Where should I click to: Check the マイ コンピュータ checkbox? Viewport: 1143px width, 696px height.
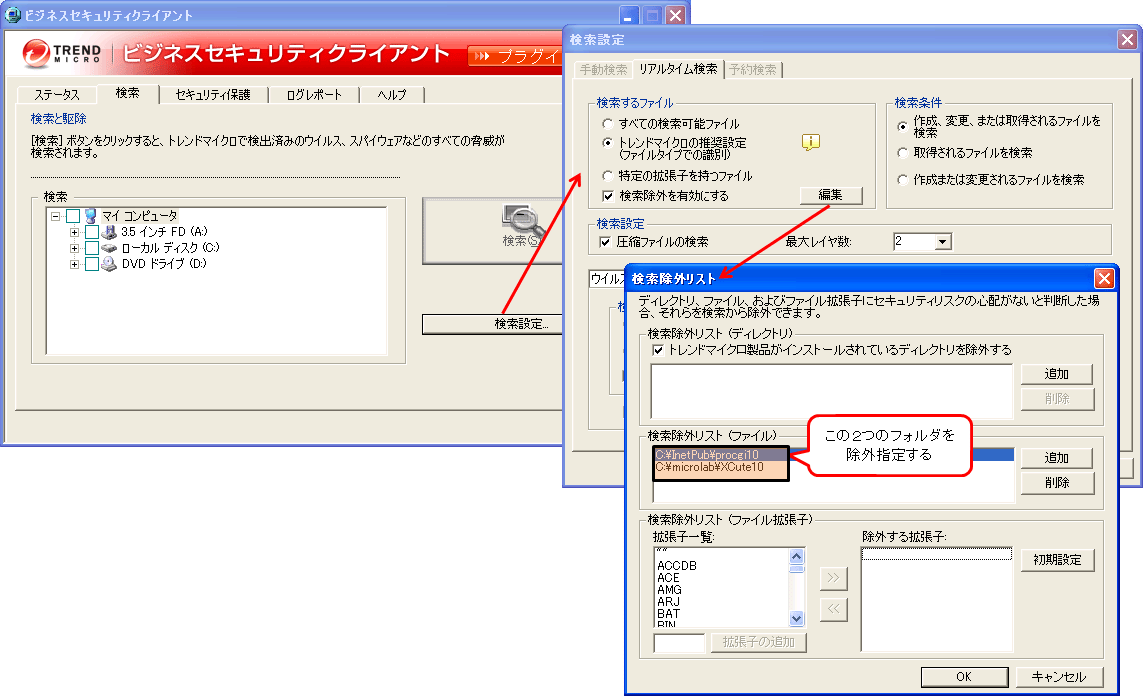pyautogui.click(x=73, y=216)
